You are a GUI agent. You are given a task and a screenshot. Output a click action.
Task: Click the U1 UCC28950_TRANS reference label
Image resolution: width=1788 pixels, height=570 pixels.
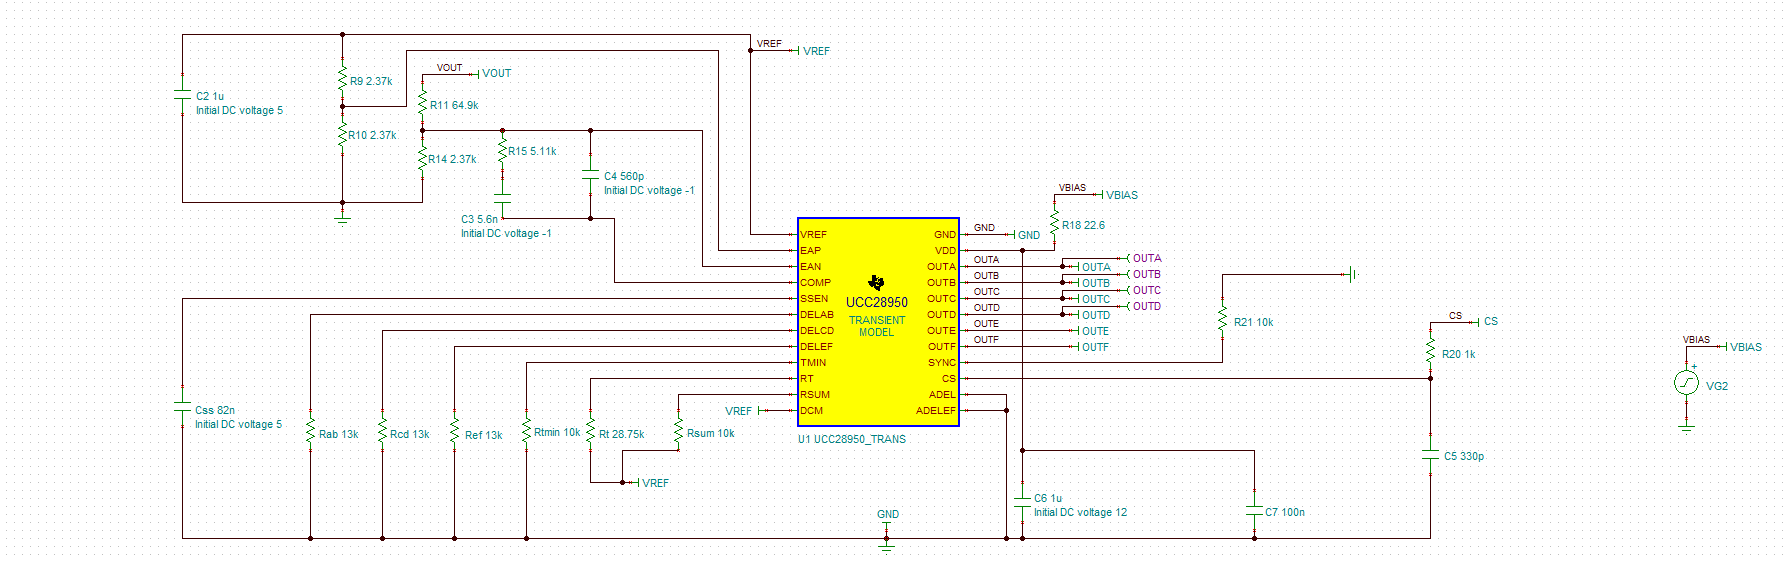pyautogui.click(x=852, y=439)
